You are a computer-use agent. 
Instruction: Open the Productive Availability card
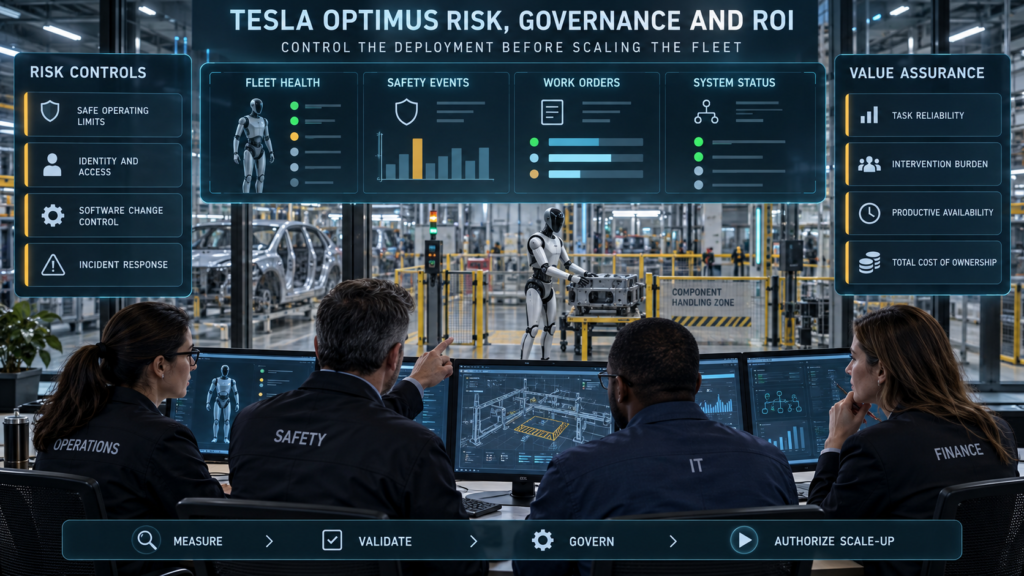923,213
